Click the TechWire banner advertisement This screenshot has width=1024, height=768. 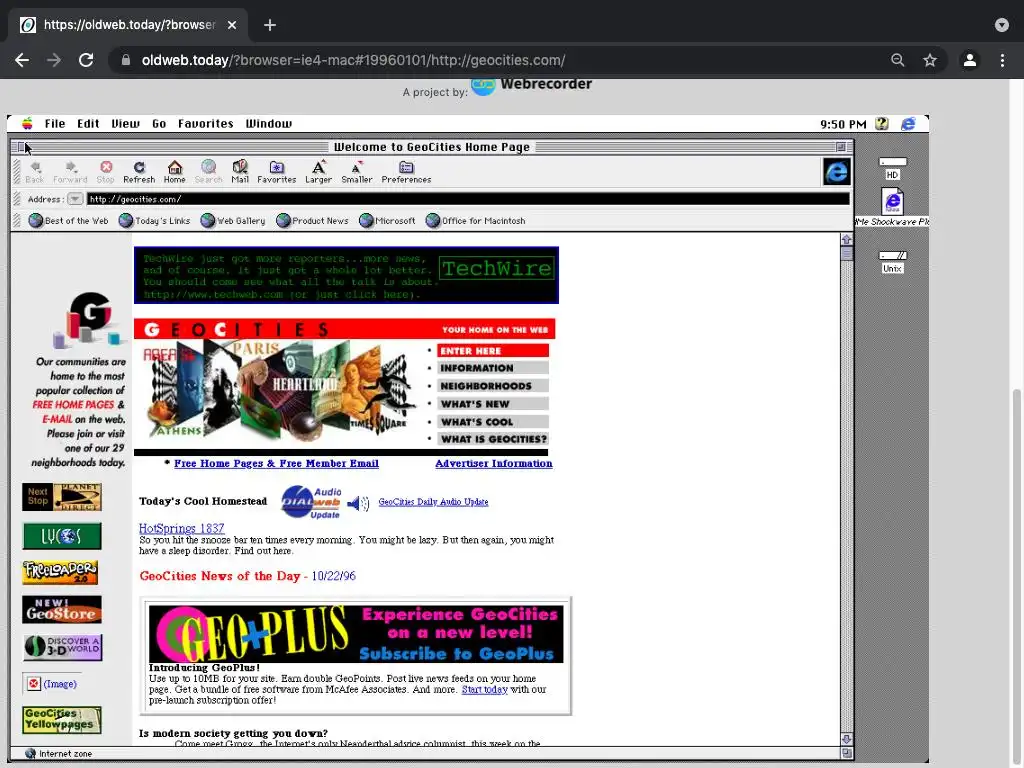coord(346,275)
